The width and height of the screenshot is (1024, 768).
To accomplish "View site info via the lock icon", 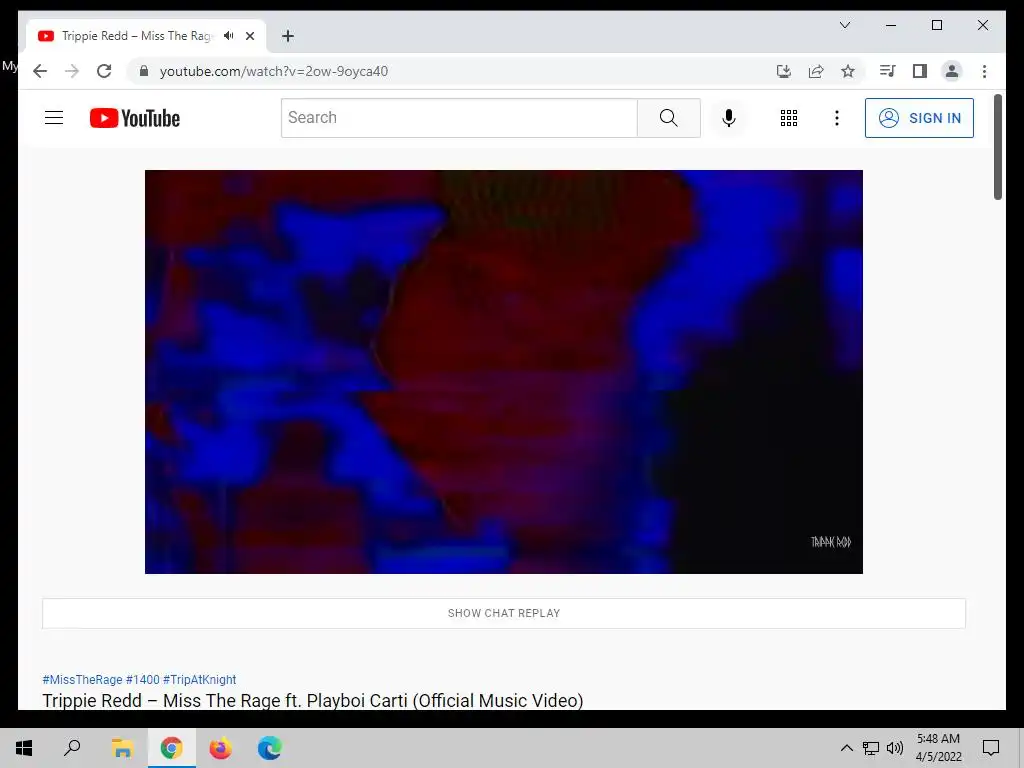I will [144, 71].
